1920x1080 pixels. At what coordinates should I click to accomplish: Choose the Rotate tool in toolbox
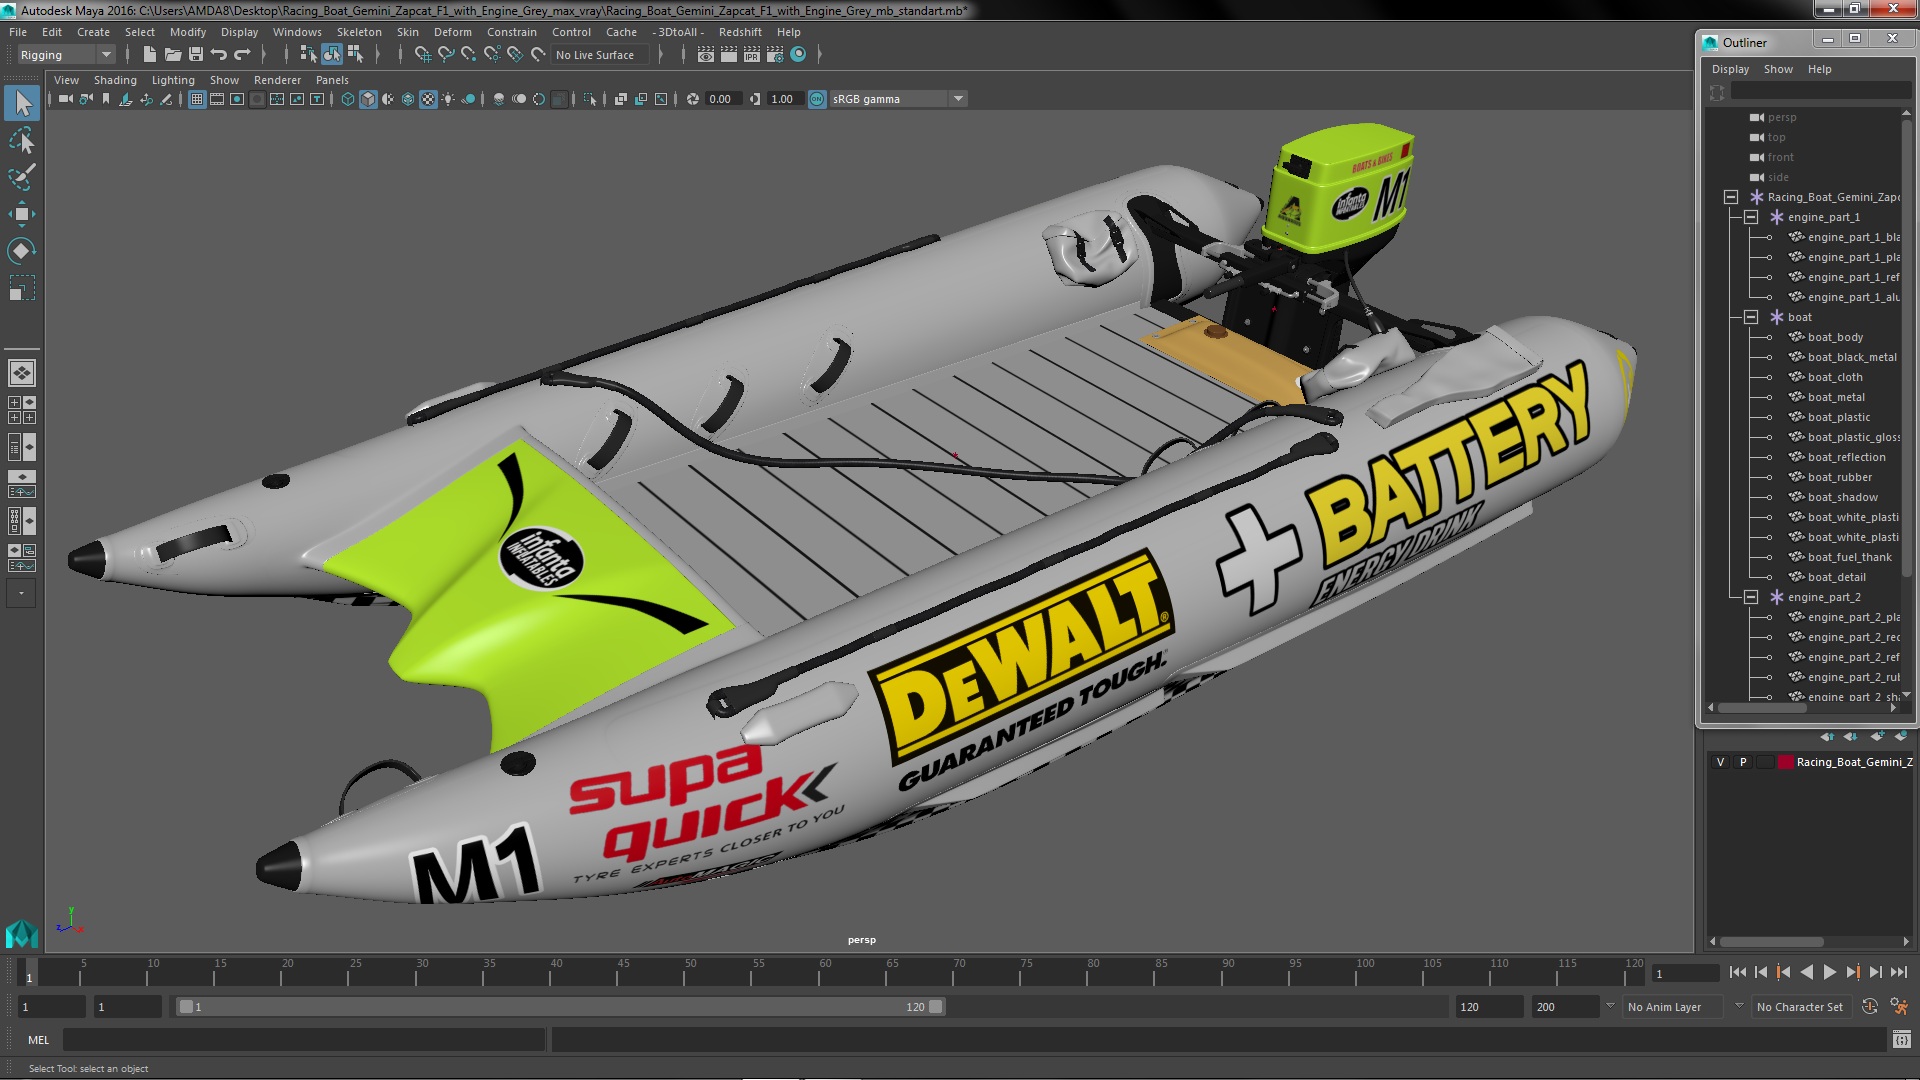(22, 251)
